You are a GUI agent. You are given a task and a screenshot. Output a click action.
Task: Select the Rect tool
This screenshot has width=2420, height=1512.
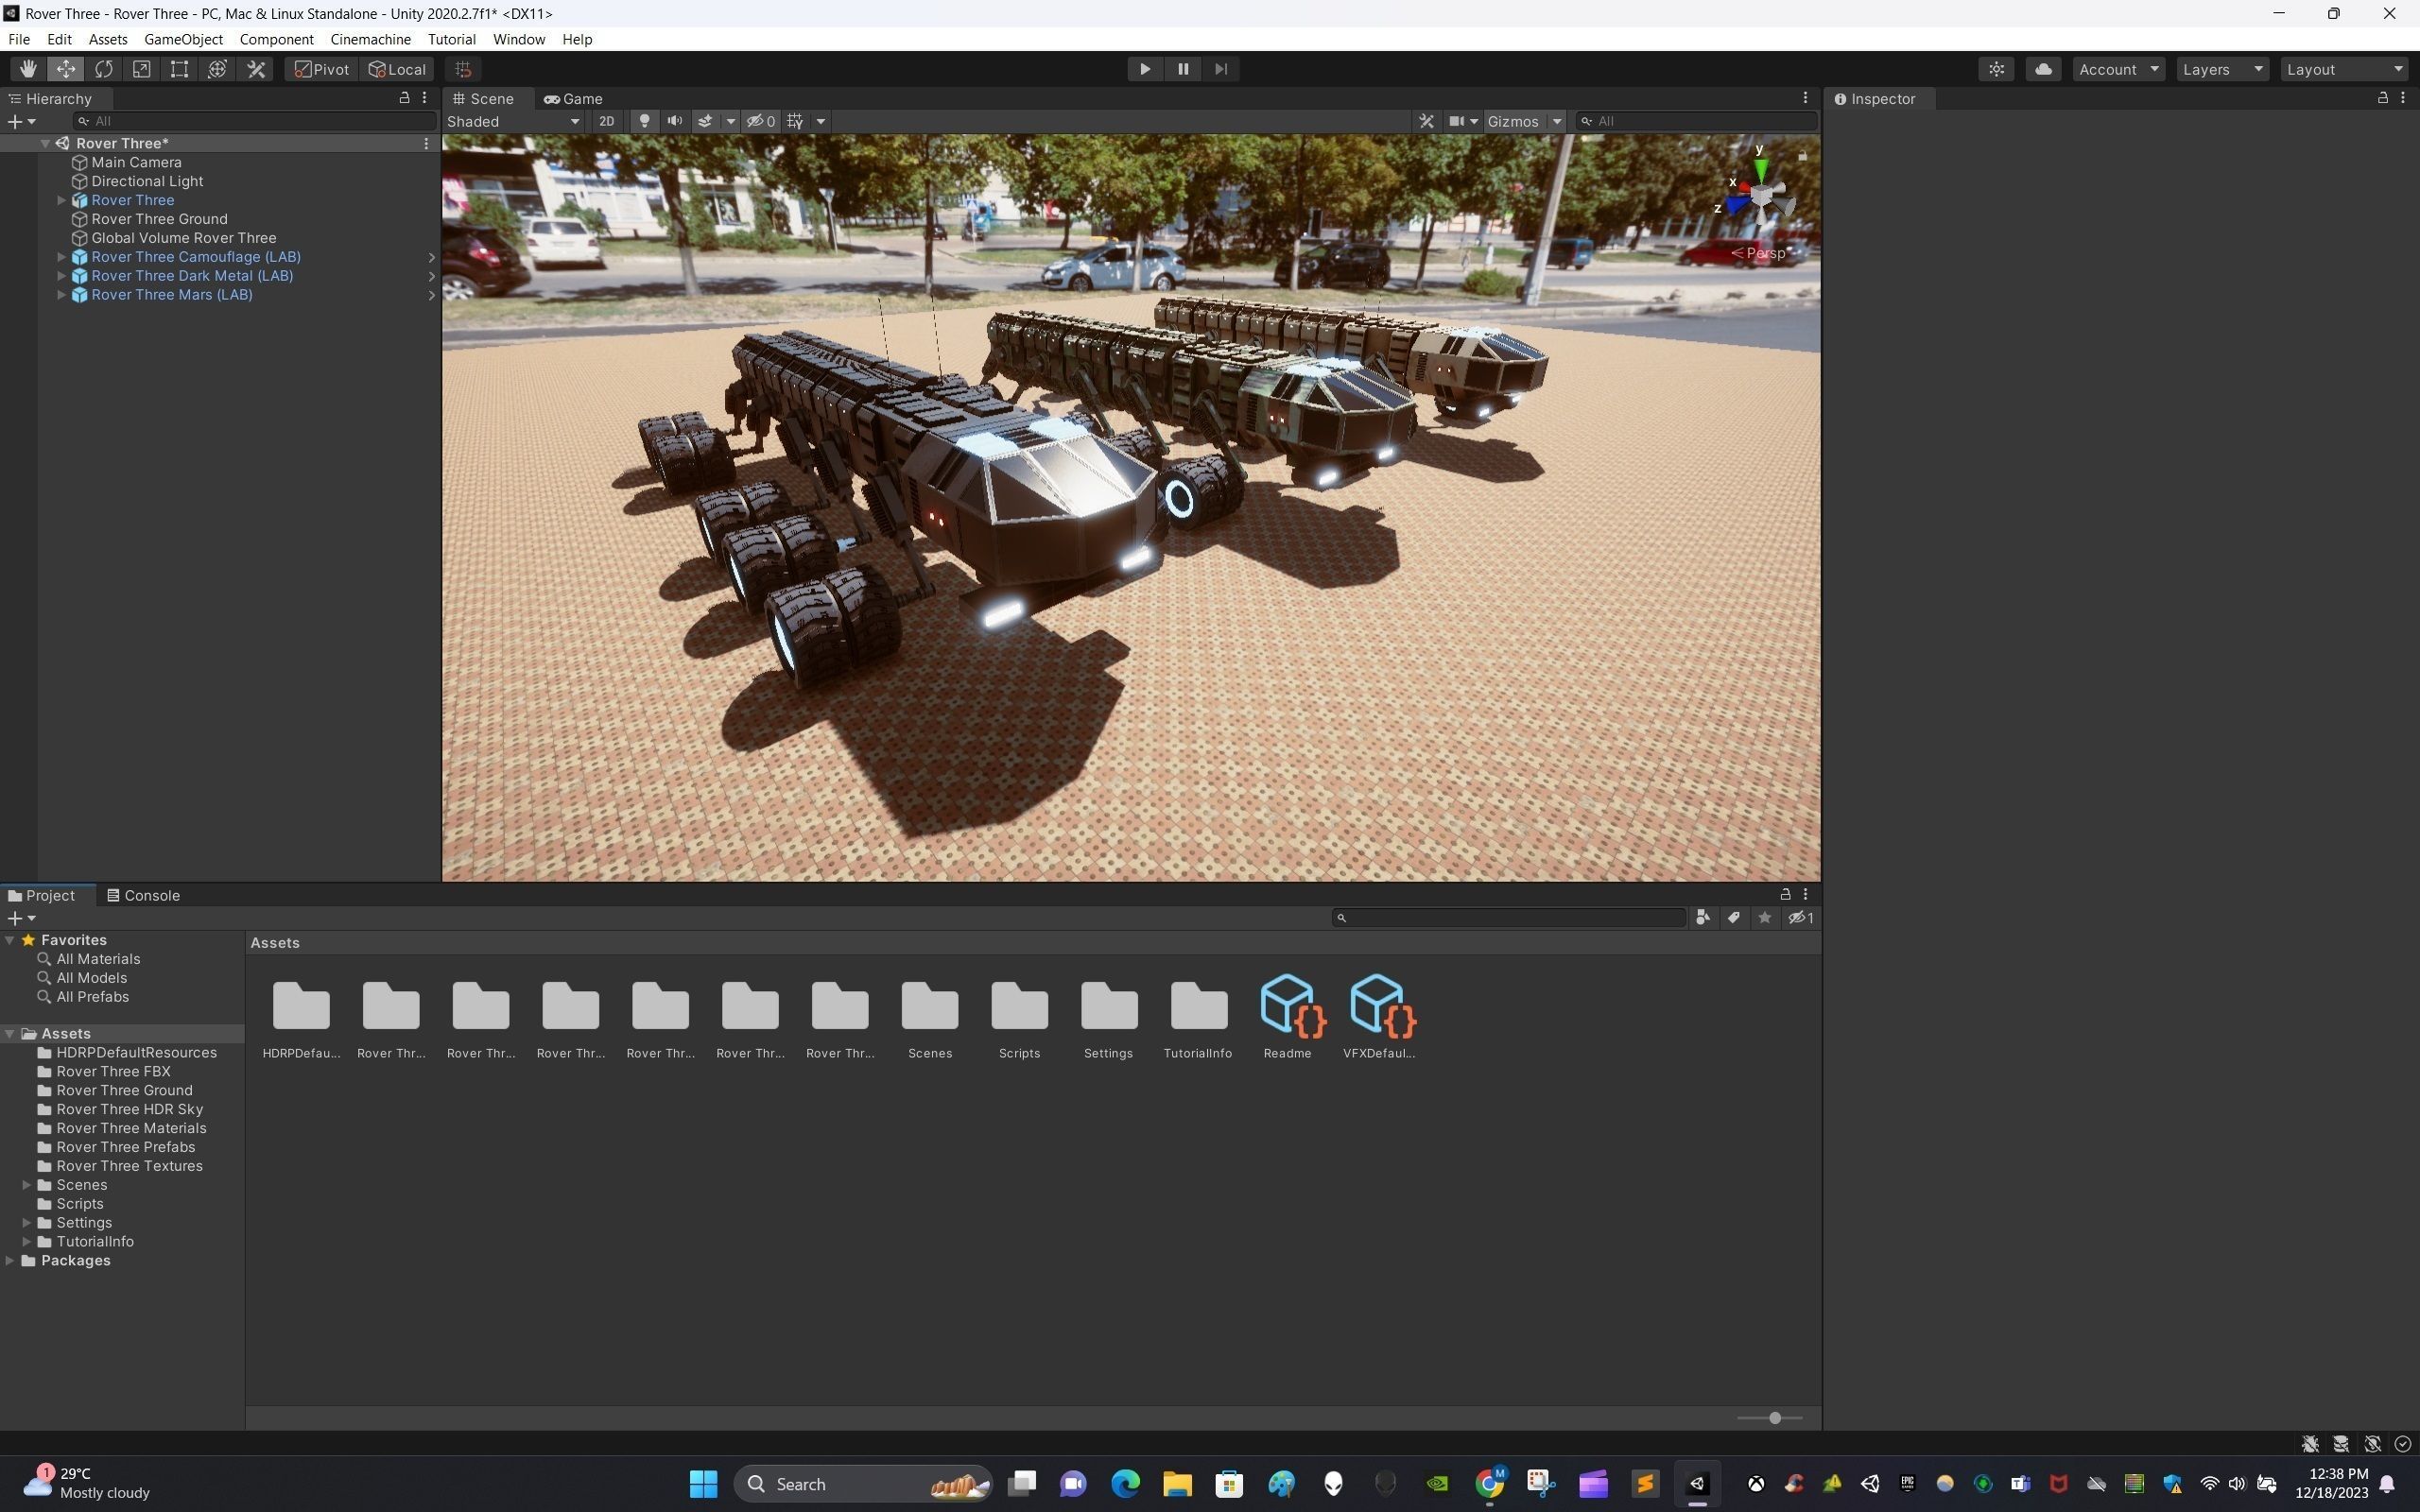pos(180,69)
